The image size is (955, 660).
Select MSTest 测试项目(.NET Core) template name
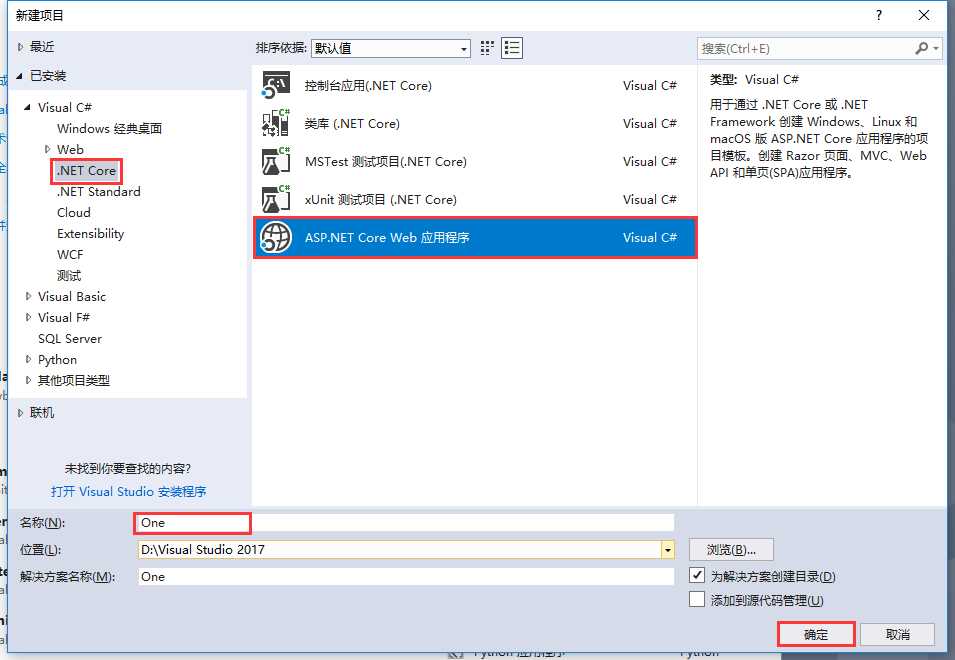[386, 161]
